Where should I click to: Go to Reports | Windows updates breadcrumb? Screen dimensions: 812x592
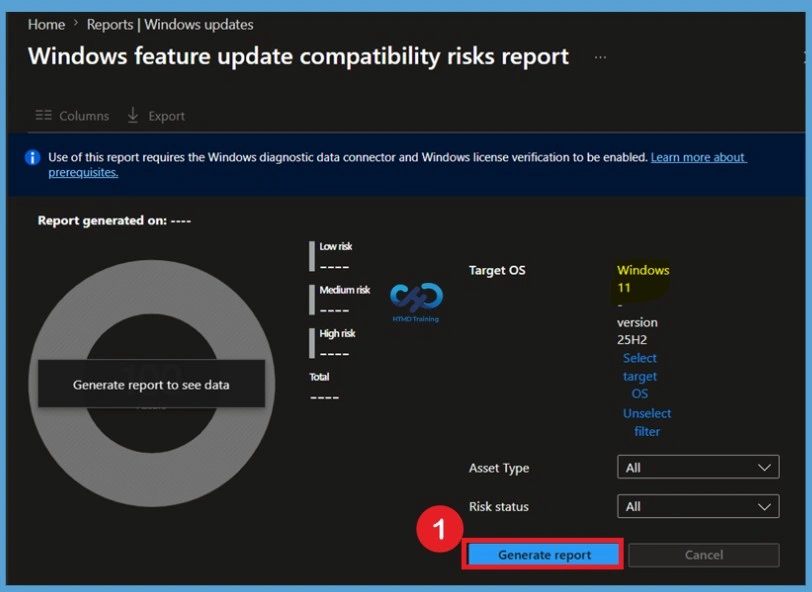coord(170,24)
